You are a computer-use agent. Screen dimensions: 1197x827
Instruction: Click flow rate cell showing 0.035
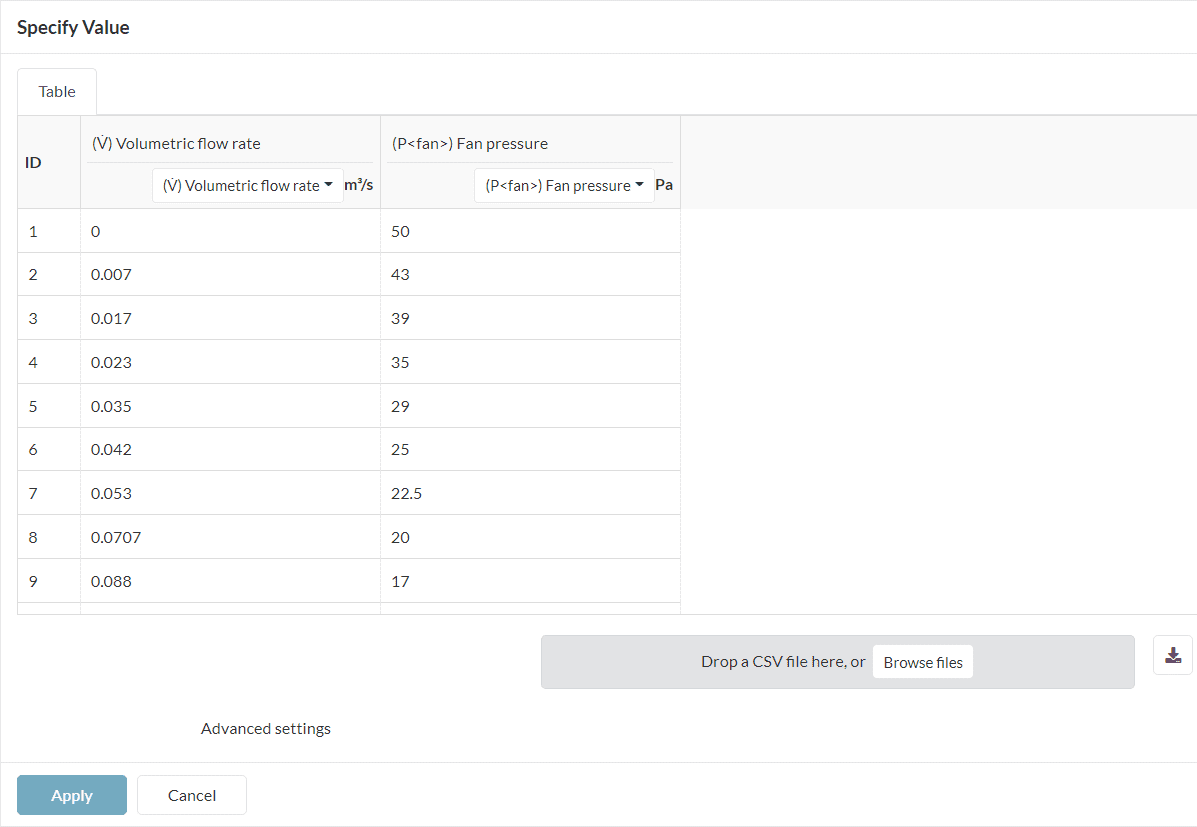click(x=230, y=406)
